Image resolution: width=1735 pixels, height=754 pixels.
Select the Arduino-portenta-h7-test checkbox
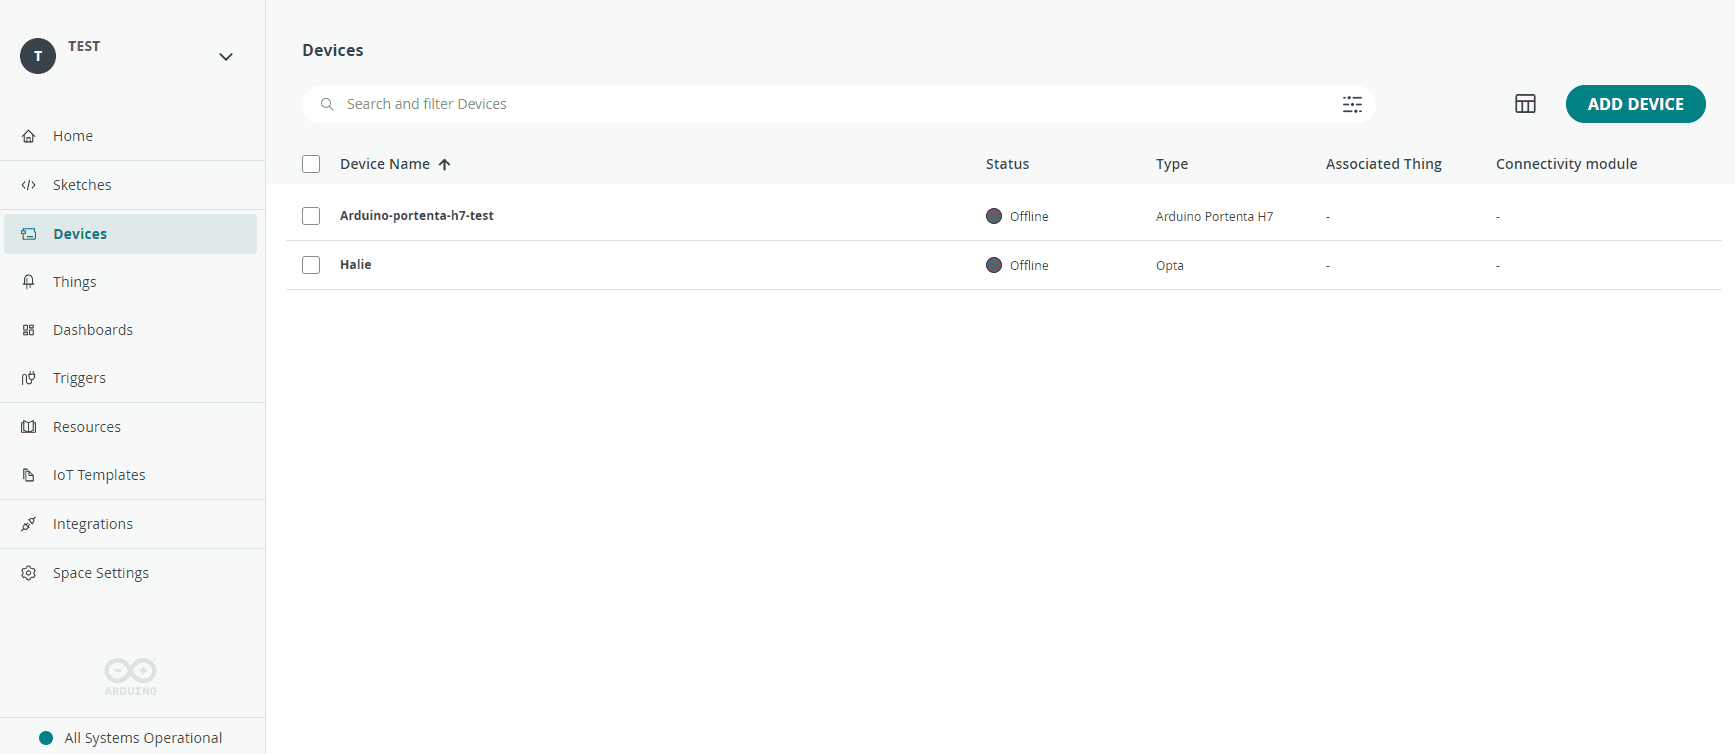(311, 216)
